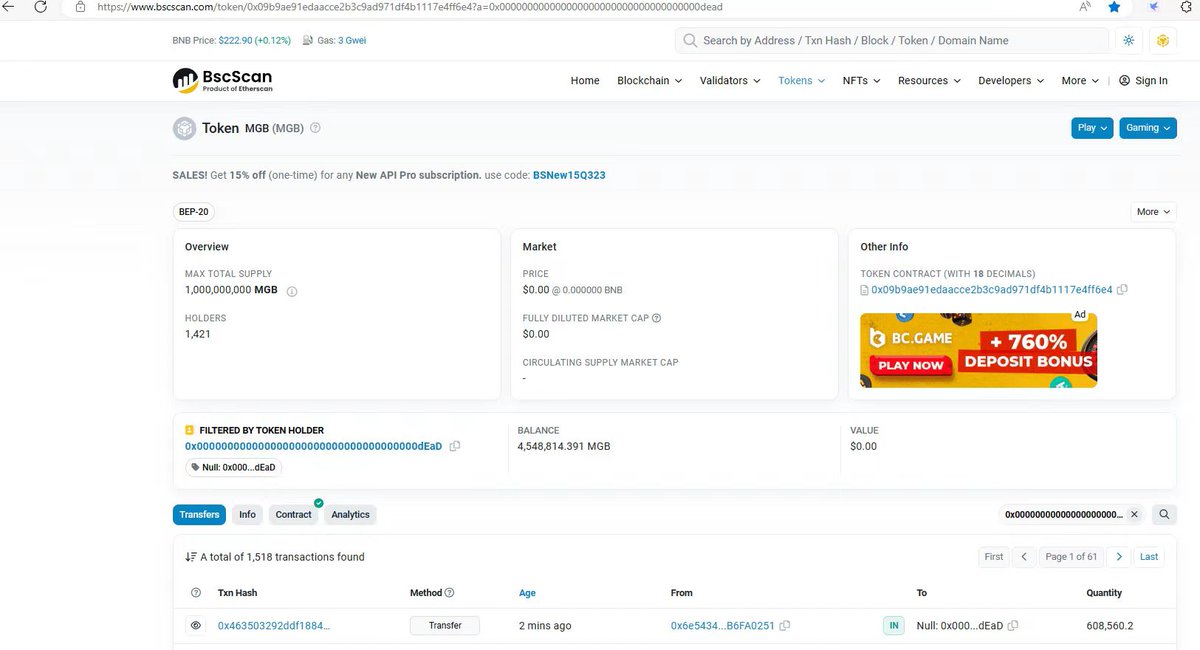Click the Null: 0x000...dEaD name tag
The image size is (1200, 650).
(x=233, y=467)
